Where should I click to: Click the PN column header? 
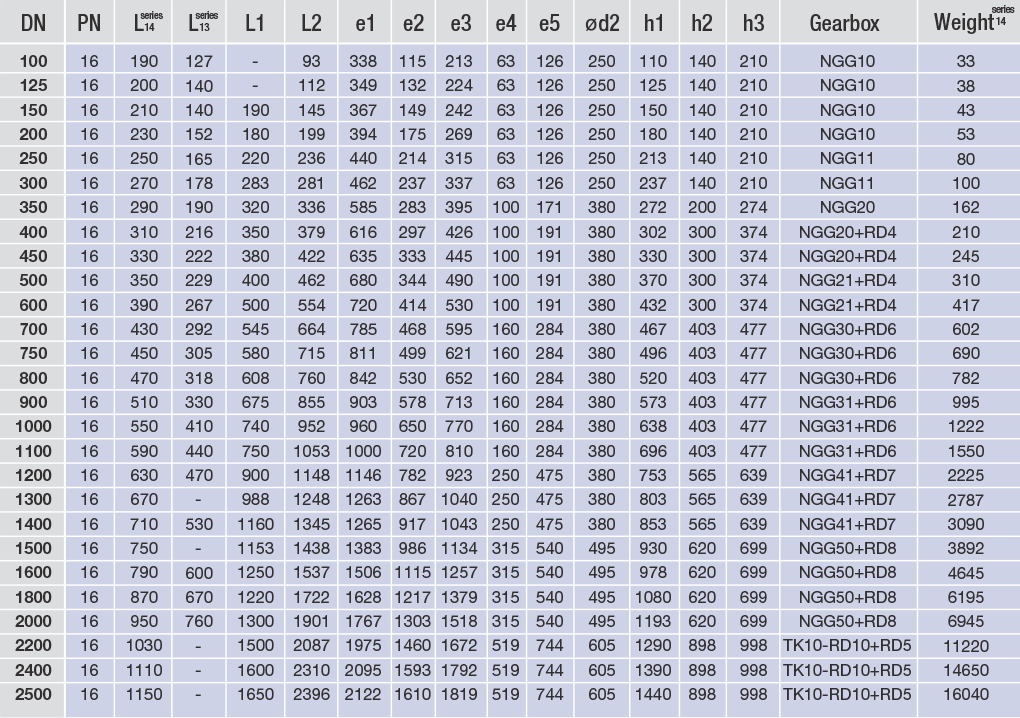(89, 23)
